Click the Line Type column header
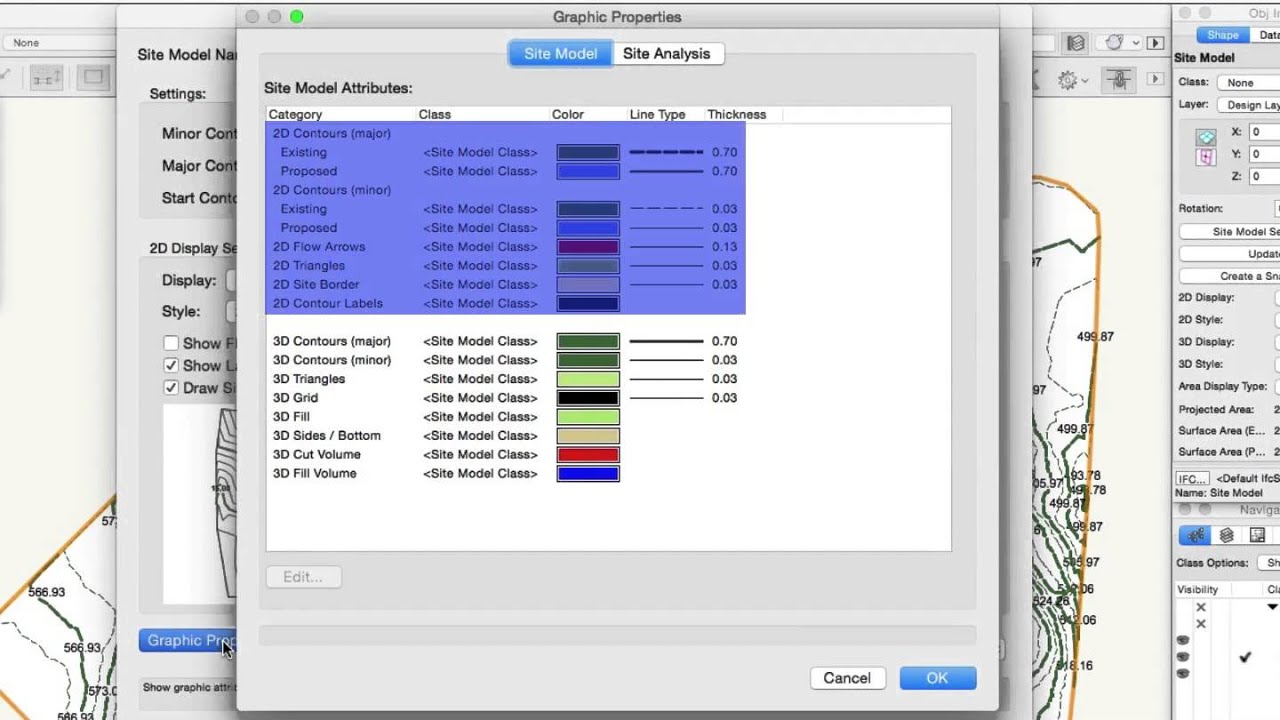This screenshot has height=720, width=1280. point(664,115)
